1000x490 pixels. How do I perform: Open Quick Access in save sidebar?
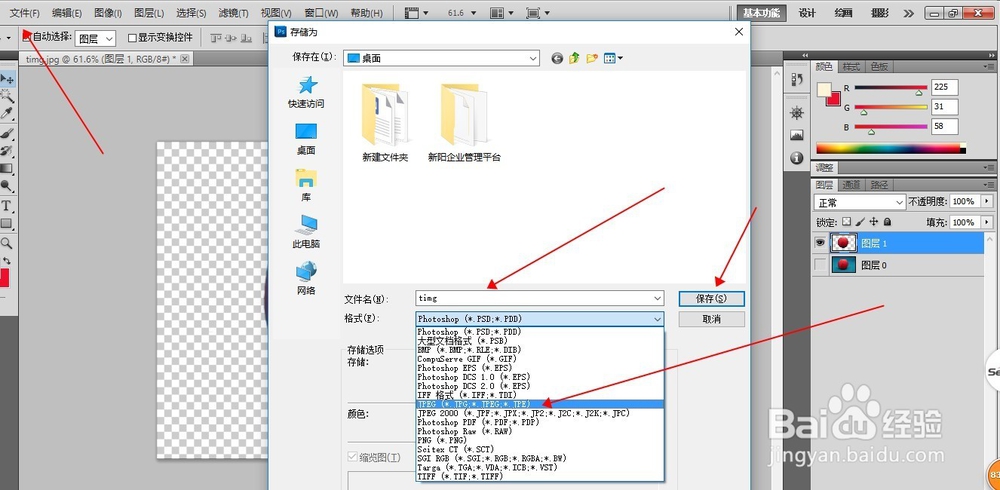(306, 92)
